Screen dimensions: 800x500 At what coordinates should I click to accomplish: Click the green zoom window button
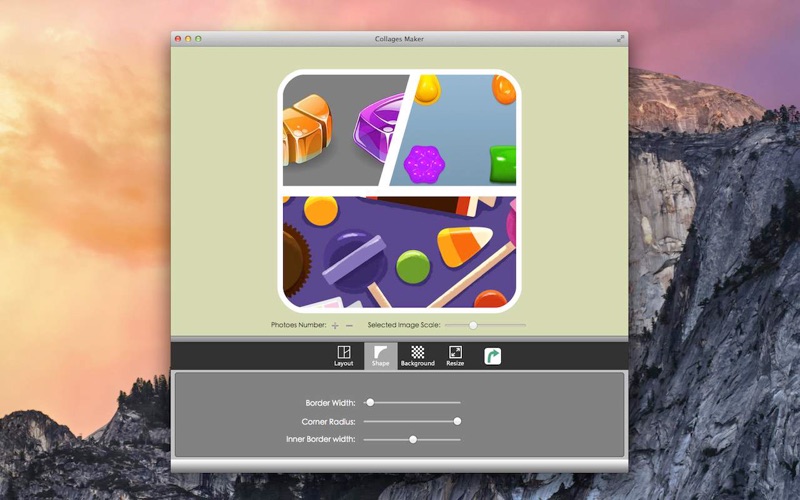(198, 39)
